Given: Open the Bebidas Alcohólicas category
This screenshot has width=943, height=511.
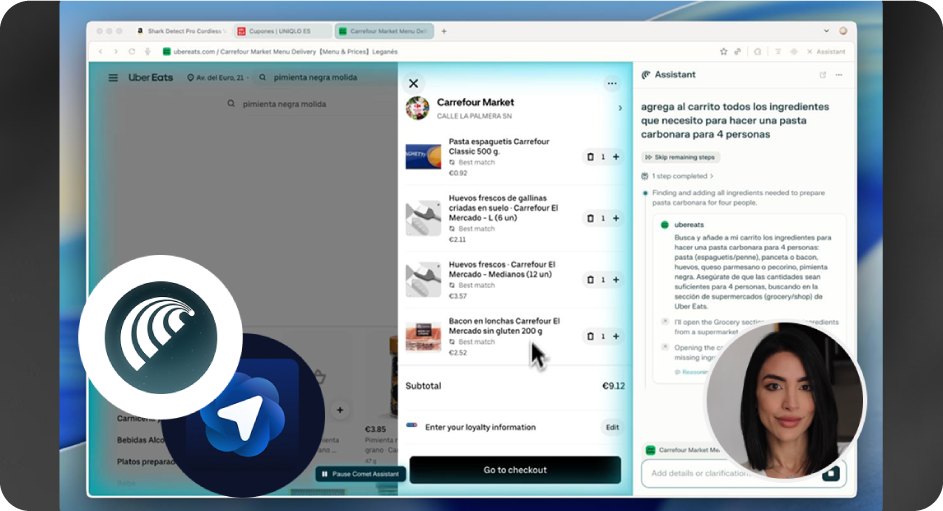Looking at the screenshot, I should click(x=141, y=440).
